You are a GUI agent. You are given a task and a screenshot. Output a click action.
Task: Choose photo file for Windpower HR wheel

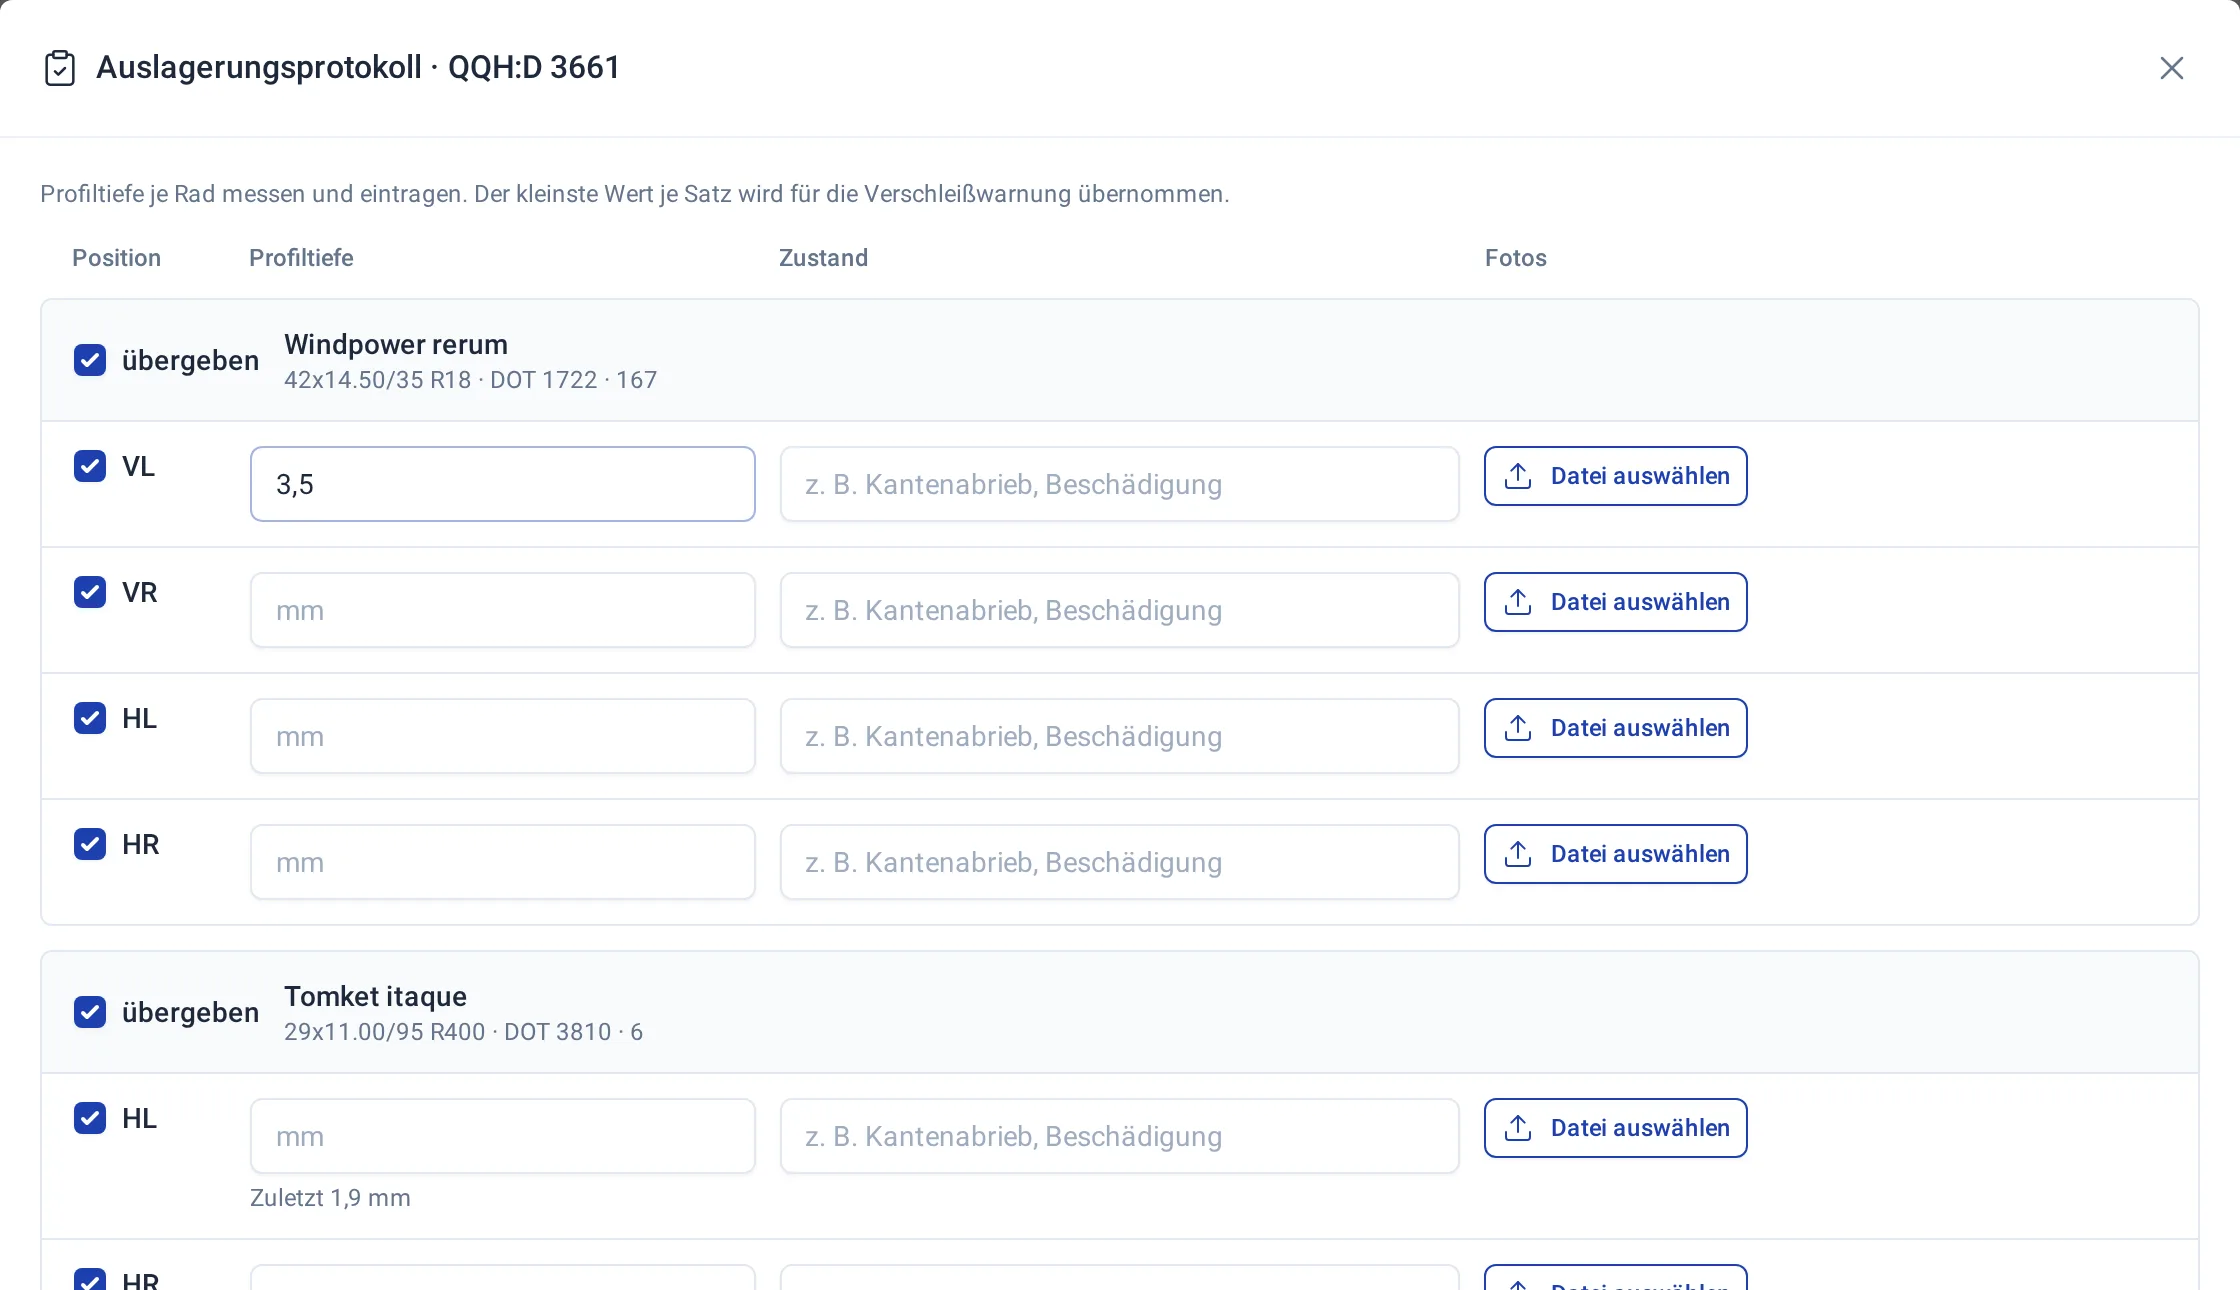pyautogui.click(x=1615, y=854)
